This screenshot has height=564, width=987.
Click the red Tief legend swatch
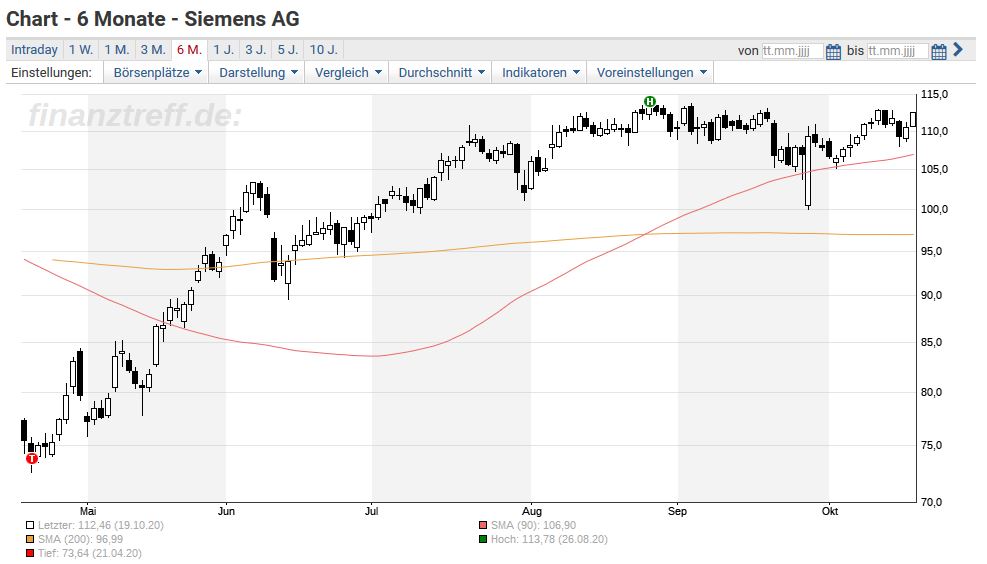[x=30, y=554]
